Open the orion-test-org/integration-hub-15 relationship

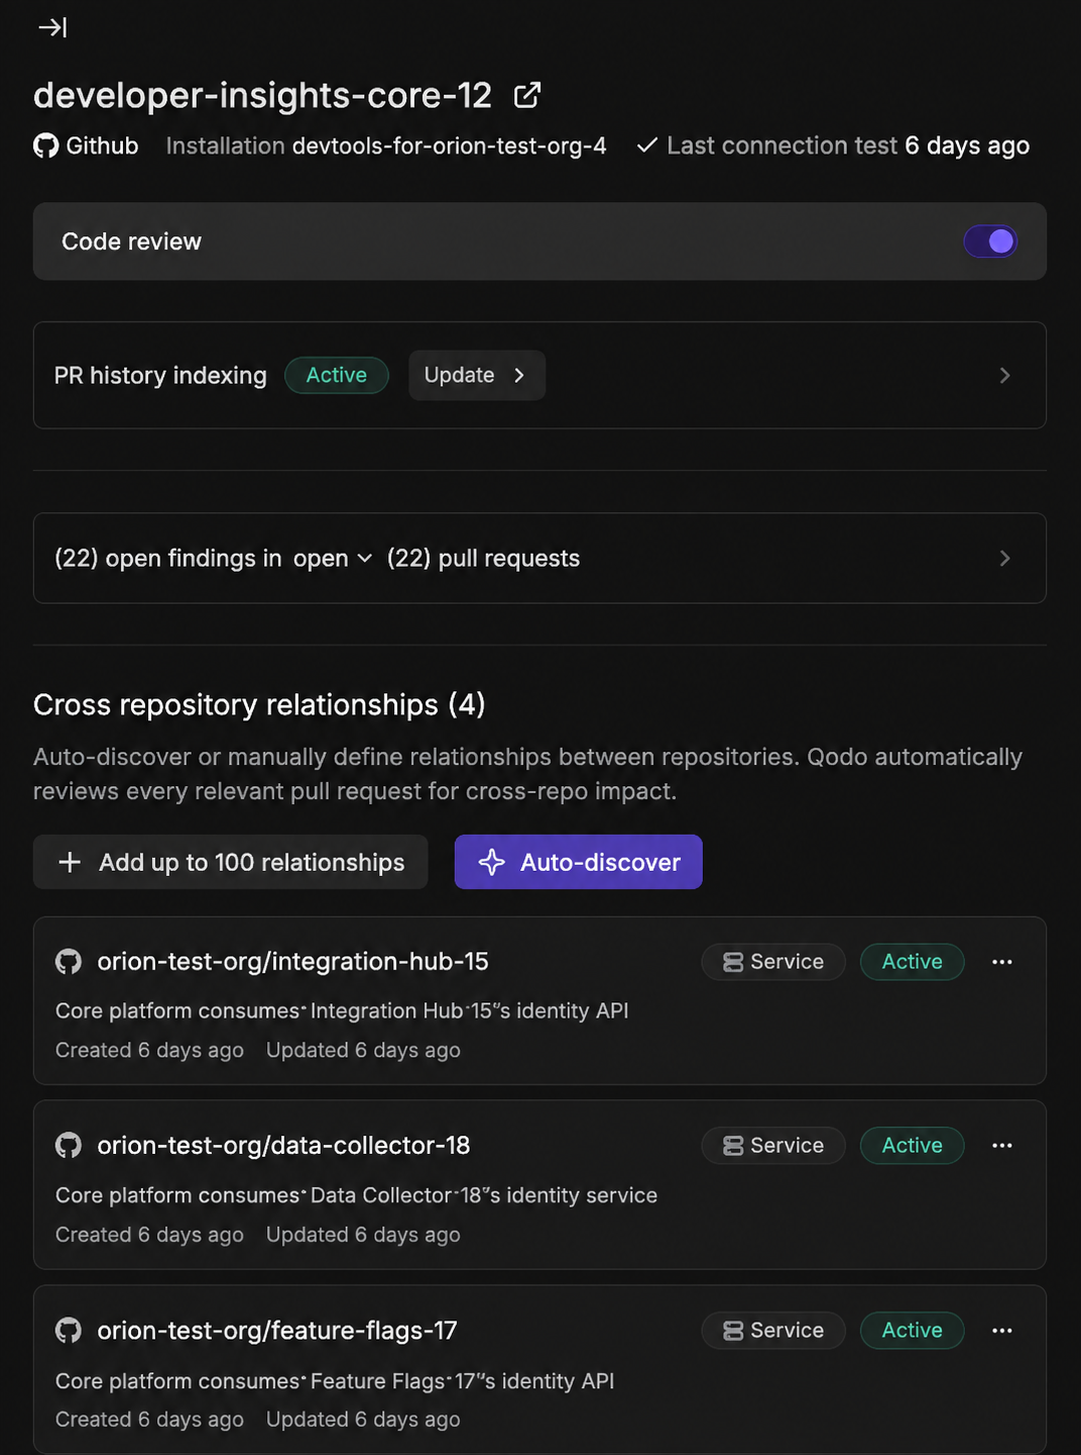293,962
